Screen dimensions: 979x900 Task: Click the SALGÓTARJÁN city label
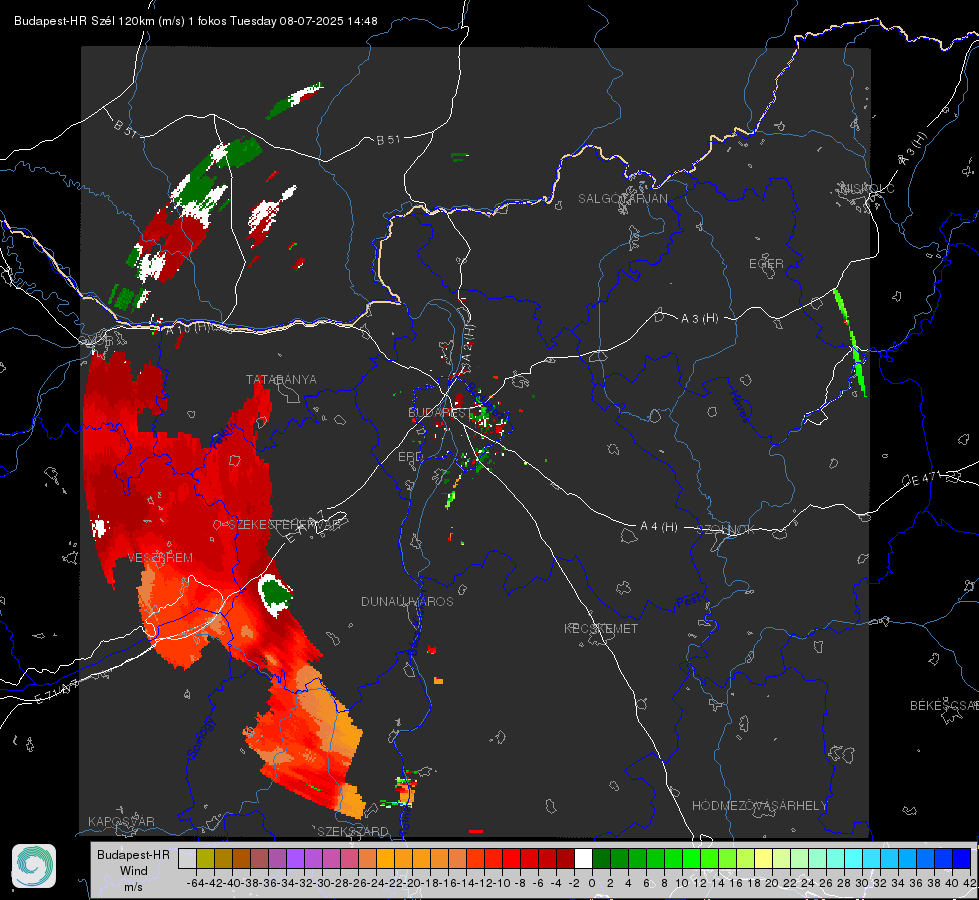click(622, 199)
